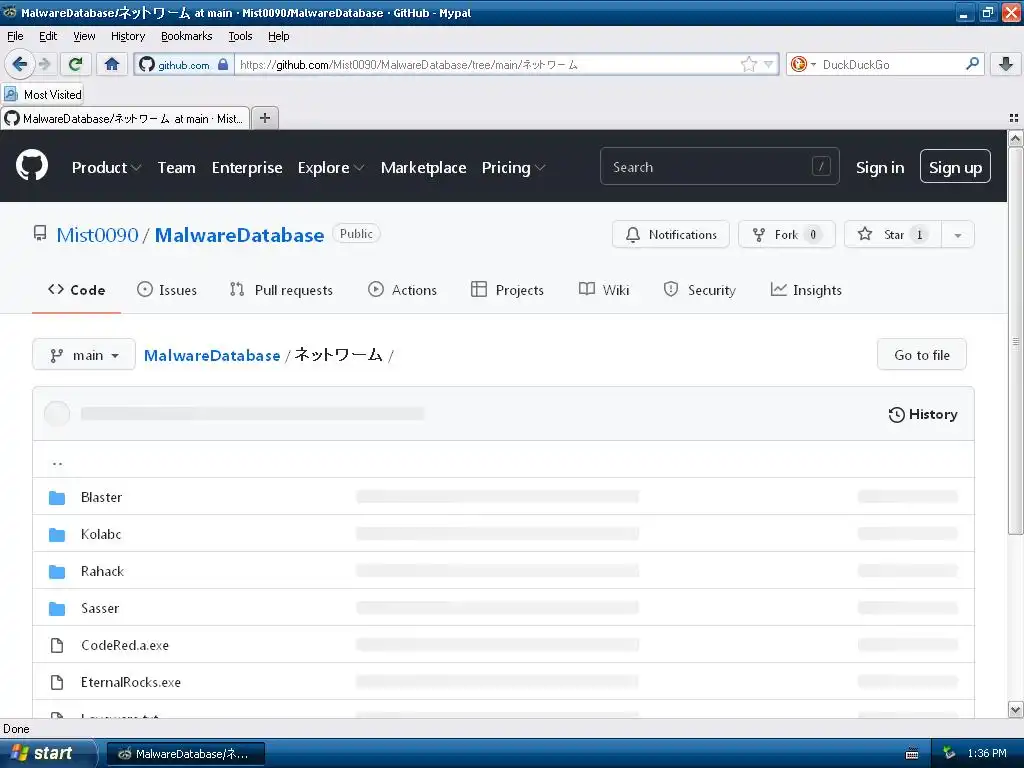Open the Team link in GitHub header
This screenshot has width=1024, height=768.
176,168
